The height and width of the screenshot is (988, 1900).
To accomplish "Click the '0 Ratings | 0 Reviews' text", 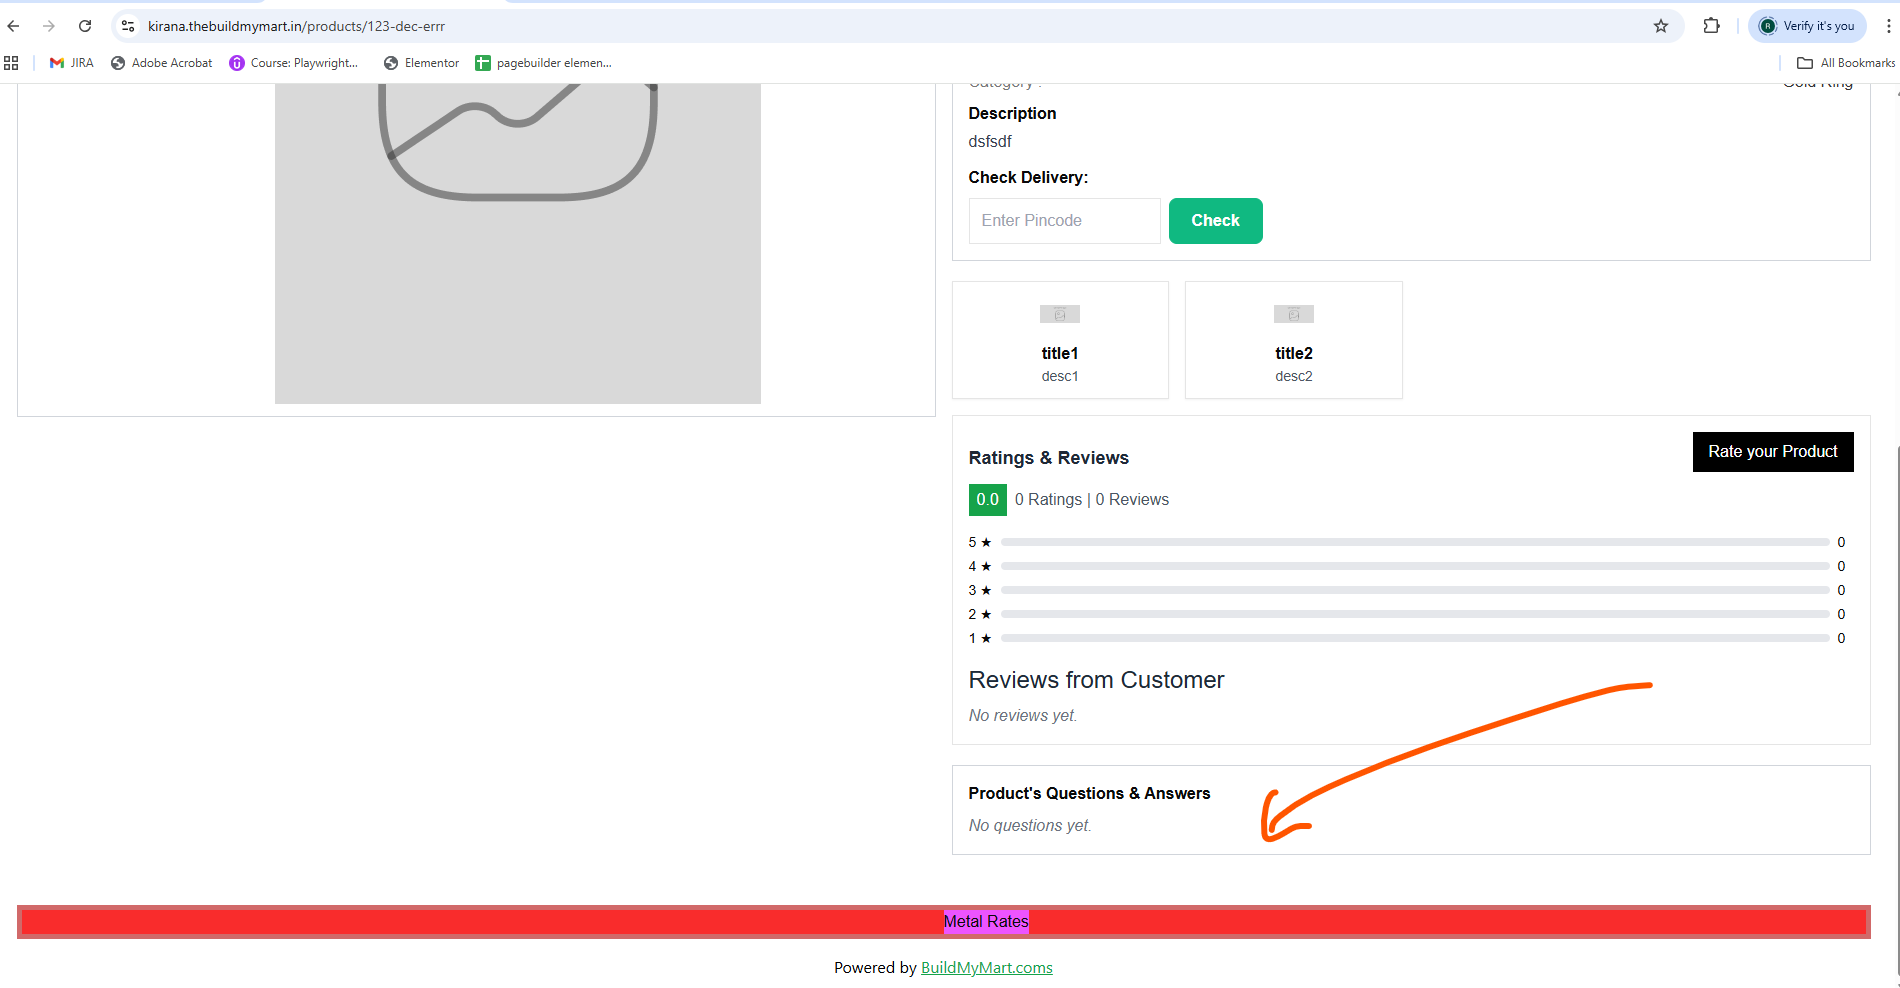I will click(x=1092, y=500).
